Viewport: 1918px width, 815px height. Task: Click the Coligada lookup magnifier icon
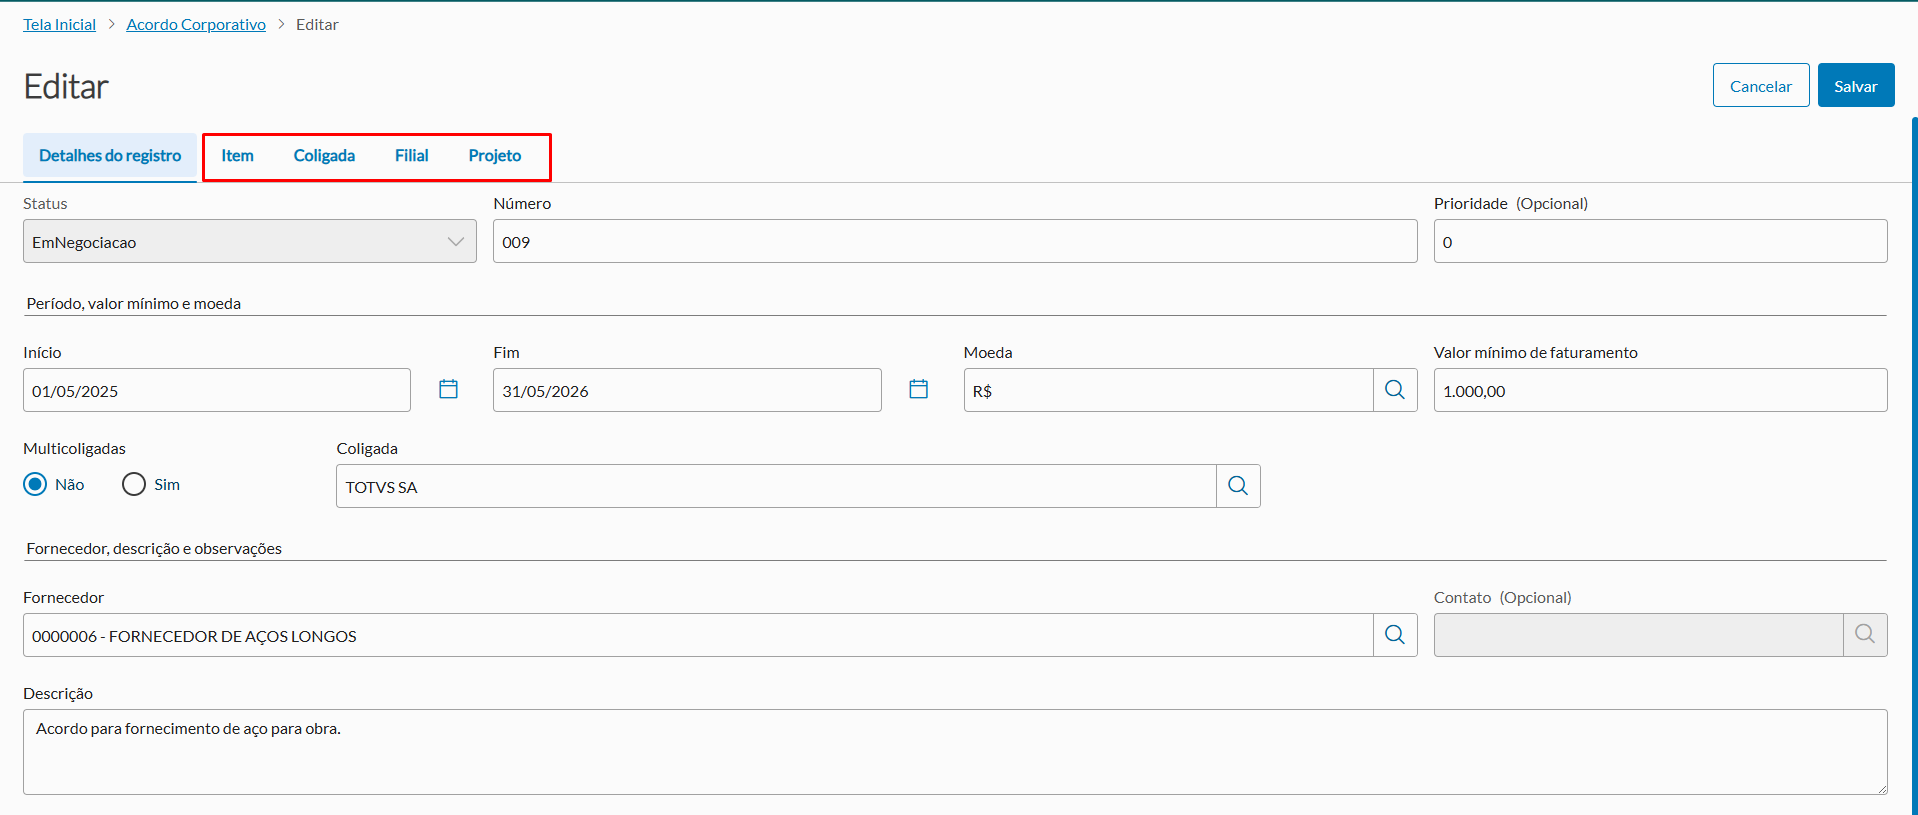[1238, 486]
